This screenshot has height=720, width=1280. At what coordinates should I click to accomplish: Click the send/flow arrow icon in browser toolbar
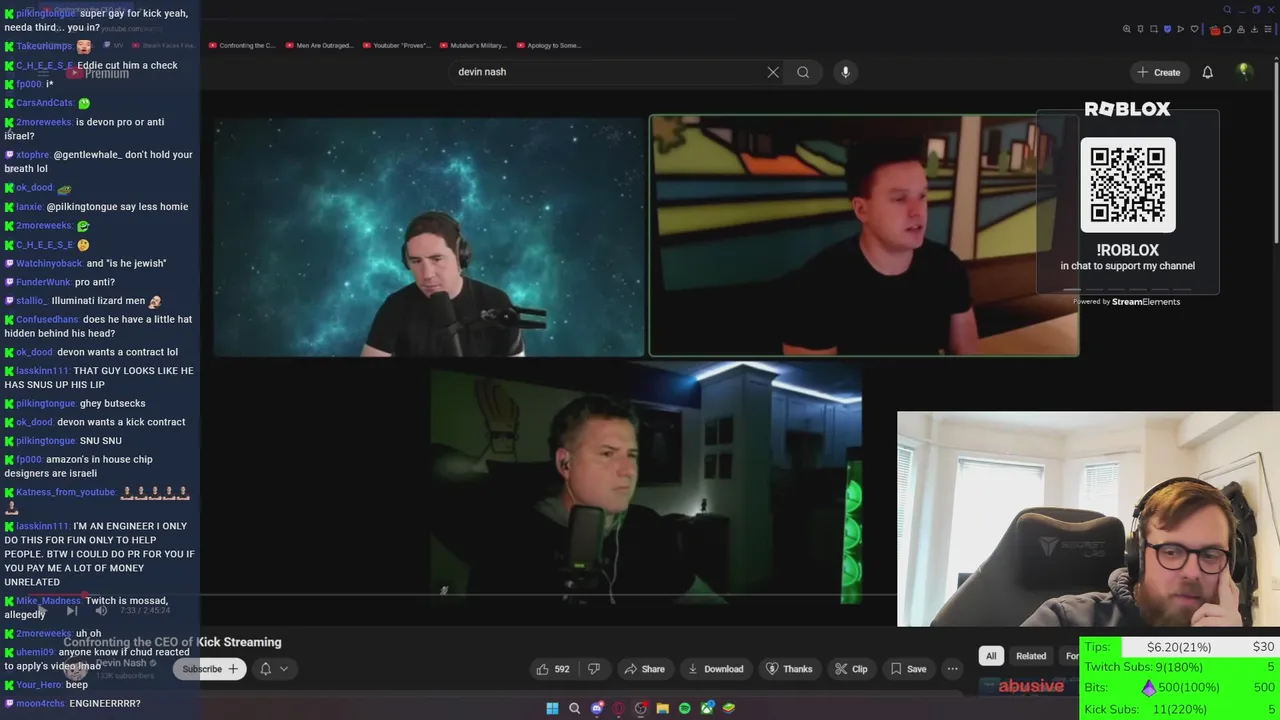[x=1180, y=29]
